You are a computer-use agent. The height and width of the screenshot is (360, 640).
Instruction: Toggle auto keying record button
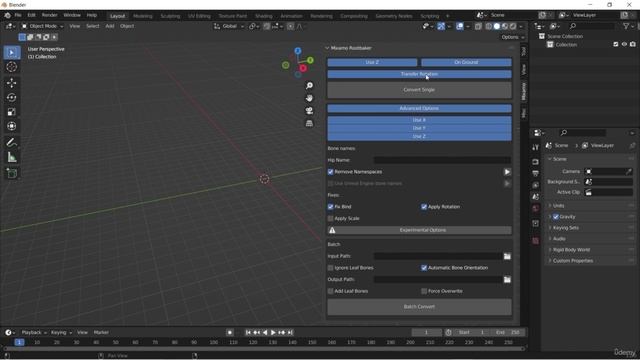[230, 333]
